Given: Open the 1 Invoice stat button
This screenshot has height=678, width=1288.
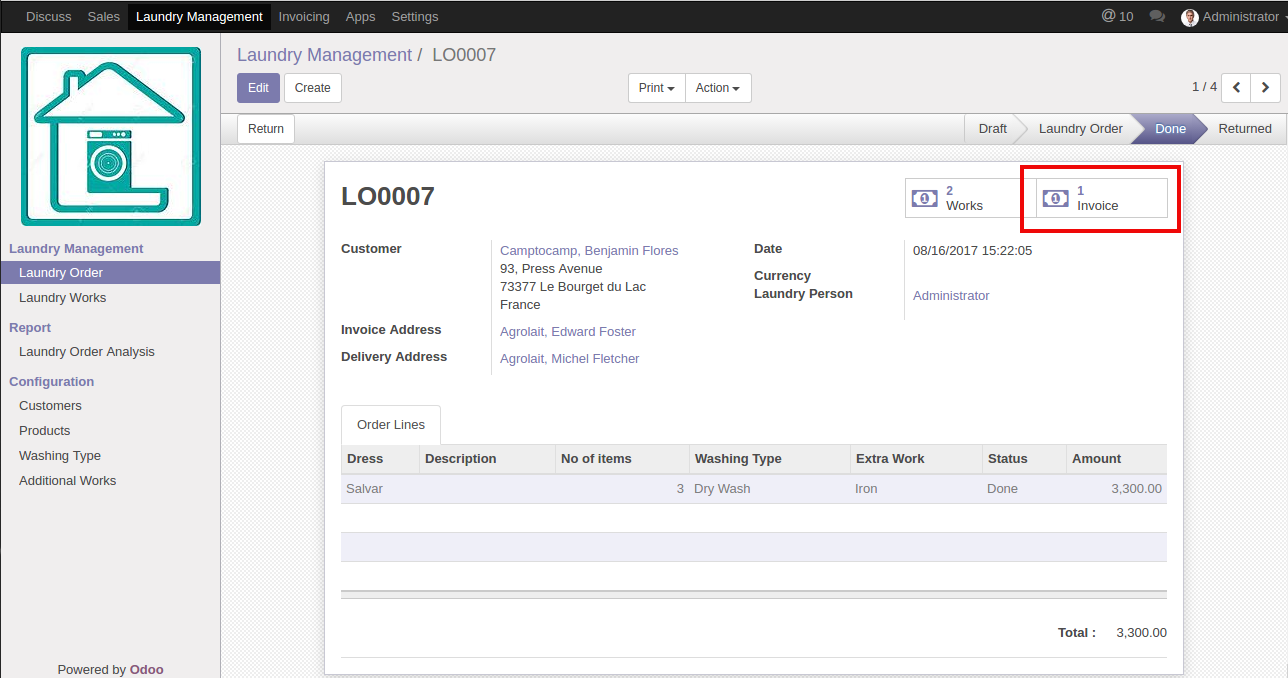Looking at the screenshot, I should [x=1101, y=198].
